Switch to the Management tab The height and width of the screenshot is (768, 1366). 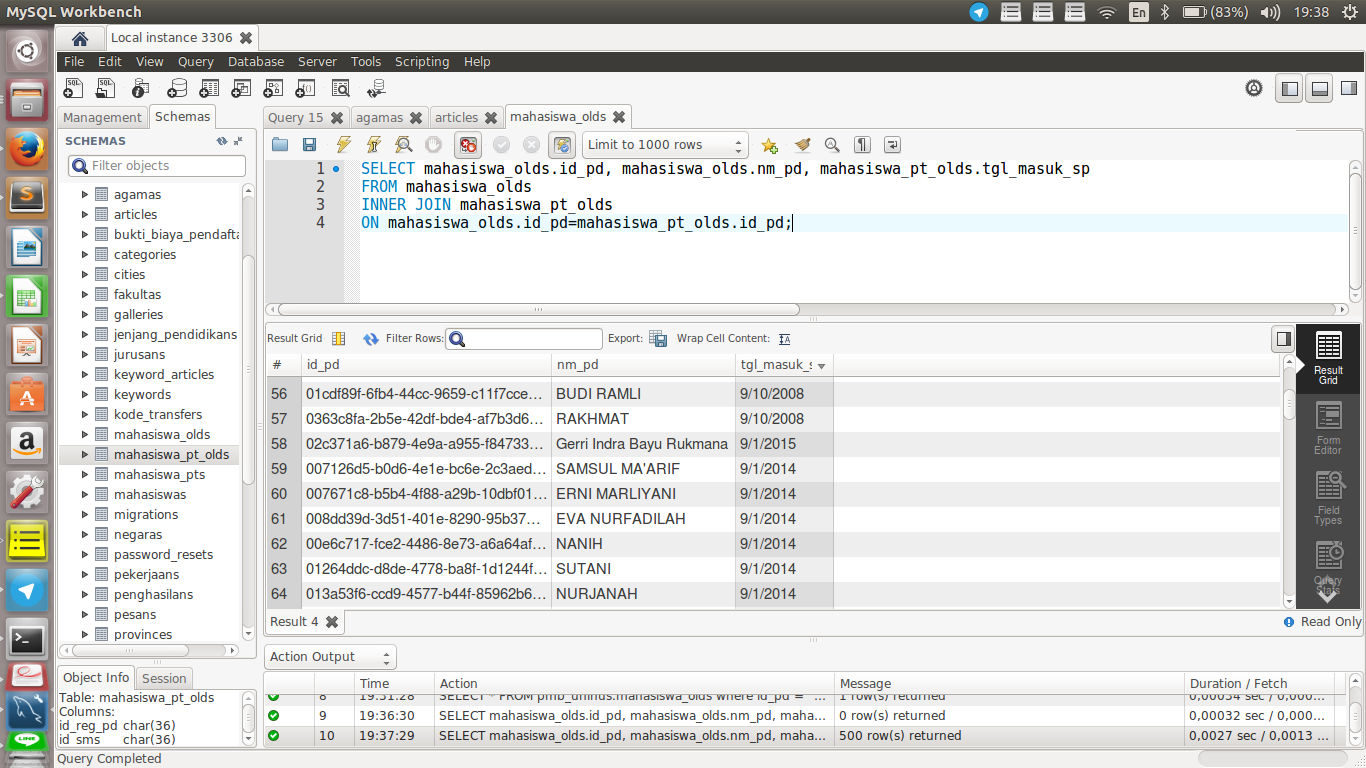[x=103, y=117]
